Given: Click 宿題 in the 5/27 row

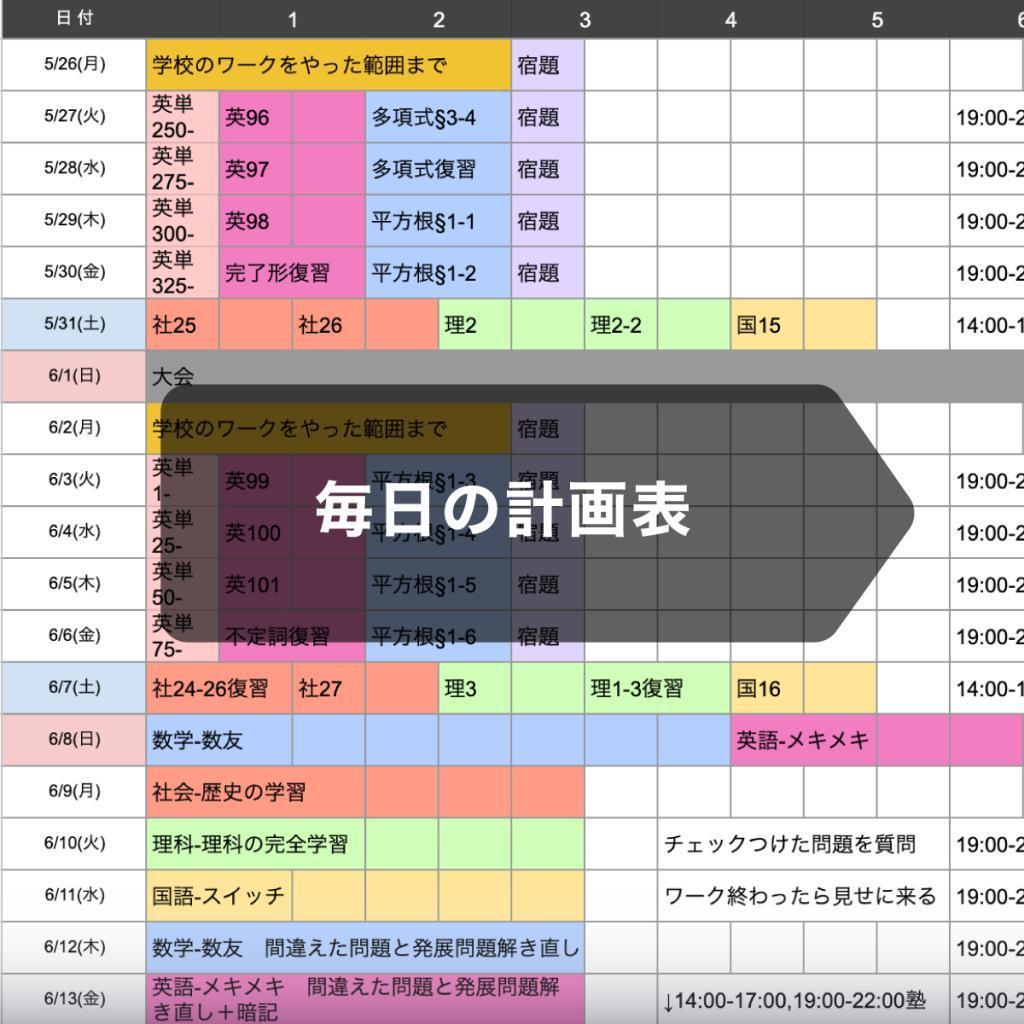Looking at the screenshot, I should click(548, 117).
